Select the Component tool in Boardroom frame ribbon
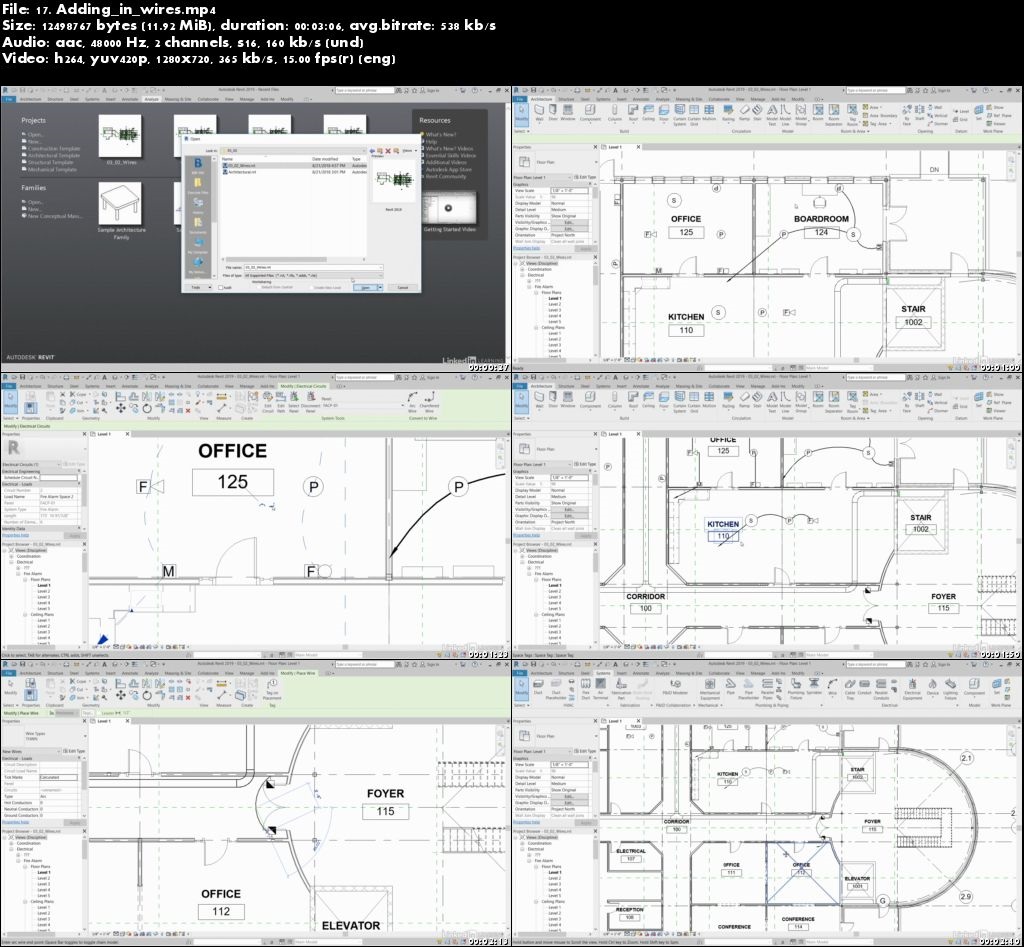 click(590, 113)
